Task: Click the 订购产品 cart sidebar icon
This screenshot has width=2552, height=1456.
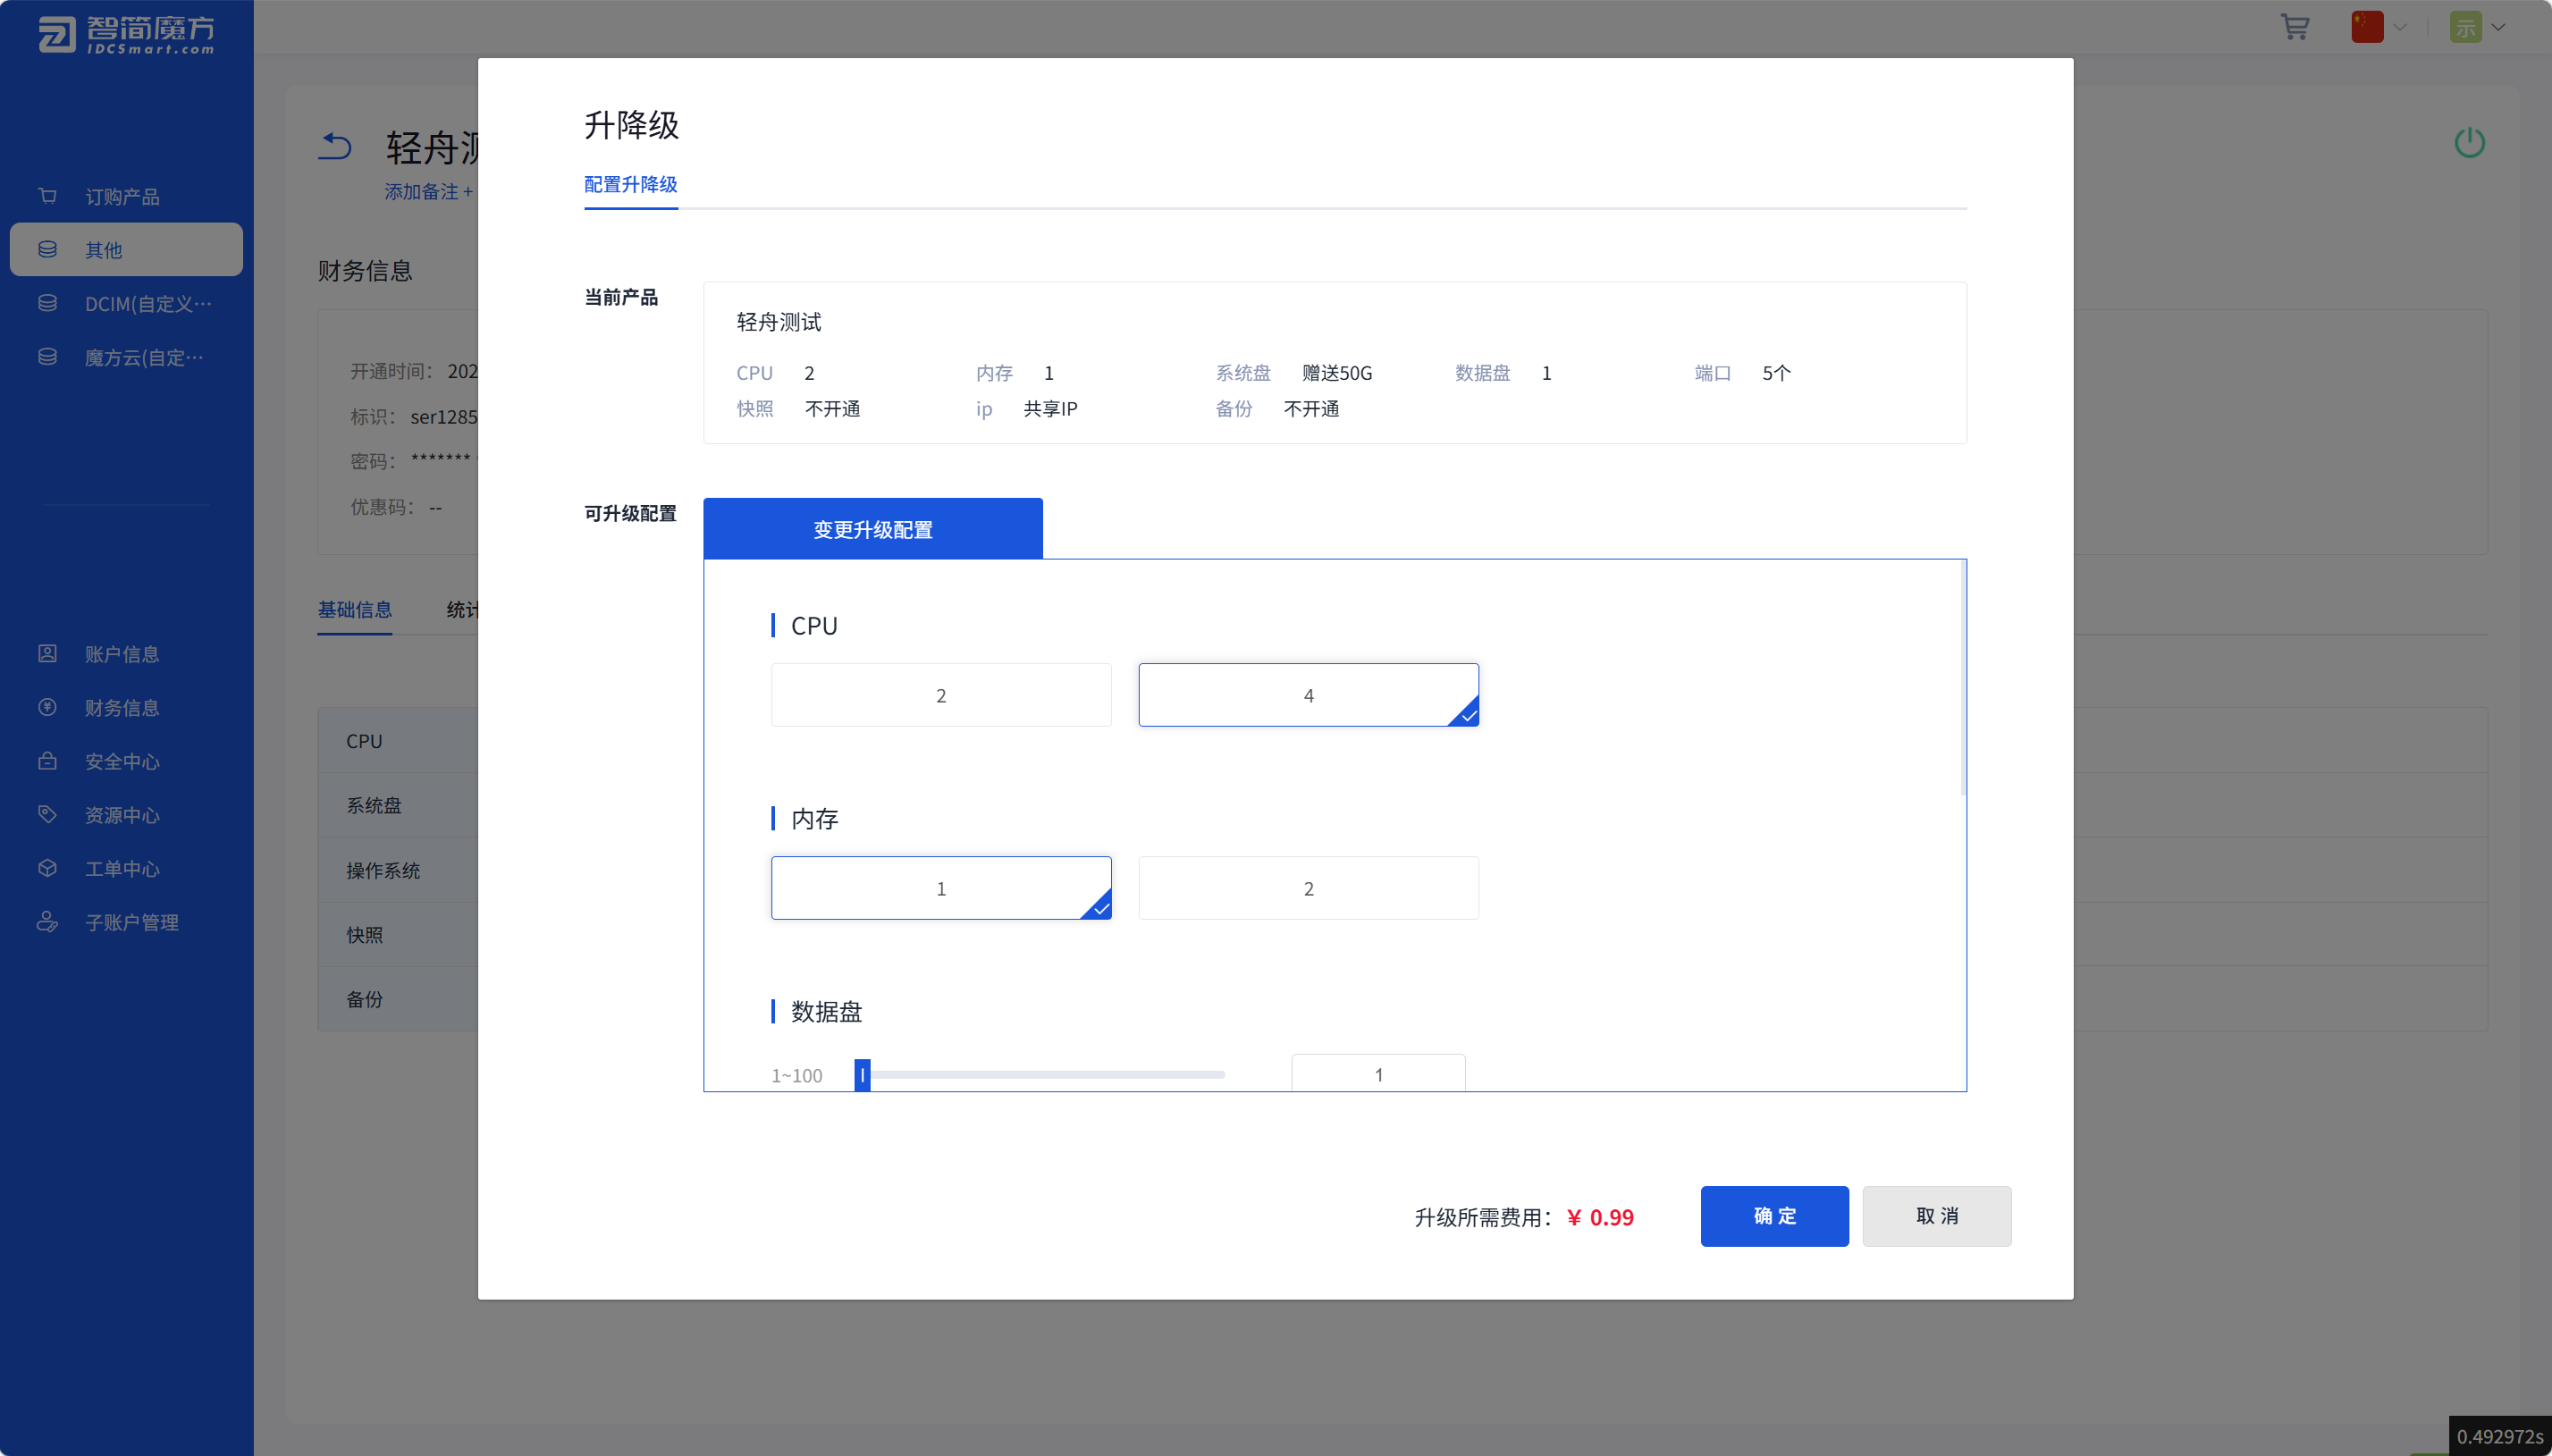Action: (47, 196)
